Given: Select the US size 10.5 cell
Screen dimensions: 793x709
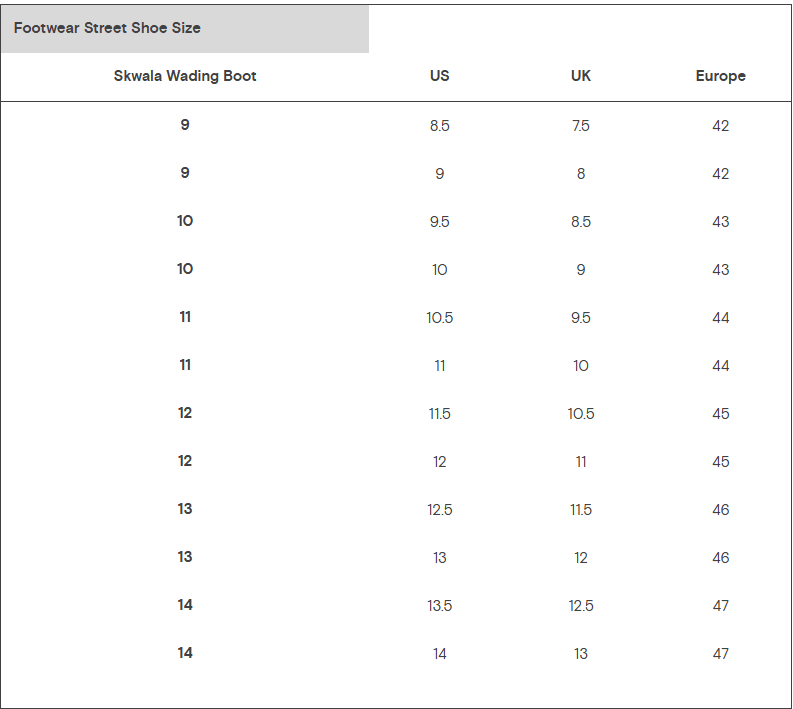Looking at the screenshot, I should [440, 318].
